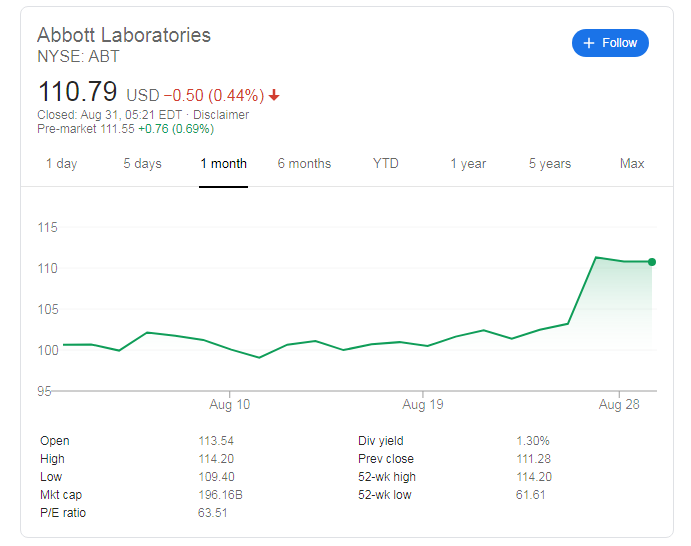Viewport: 691px width, 546px height.
Task: Click the Closed: Aug 31, 05:21 EDT text
Action: point(110,115)
